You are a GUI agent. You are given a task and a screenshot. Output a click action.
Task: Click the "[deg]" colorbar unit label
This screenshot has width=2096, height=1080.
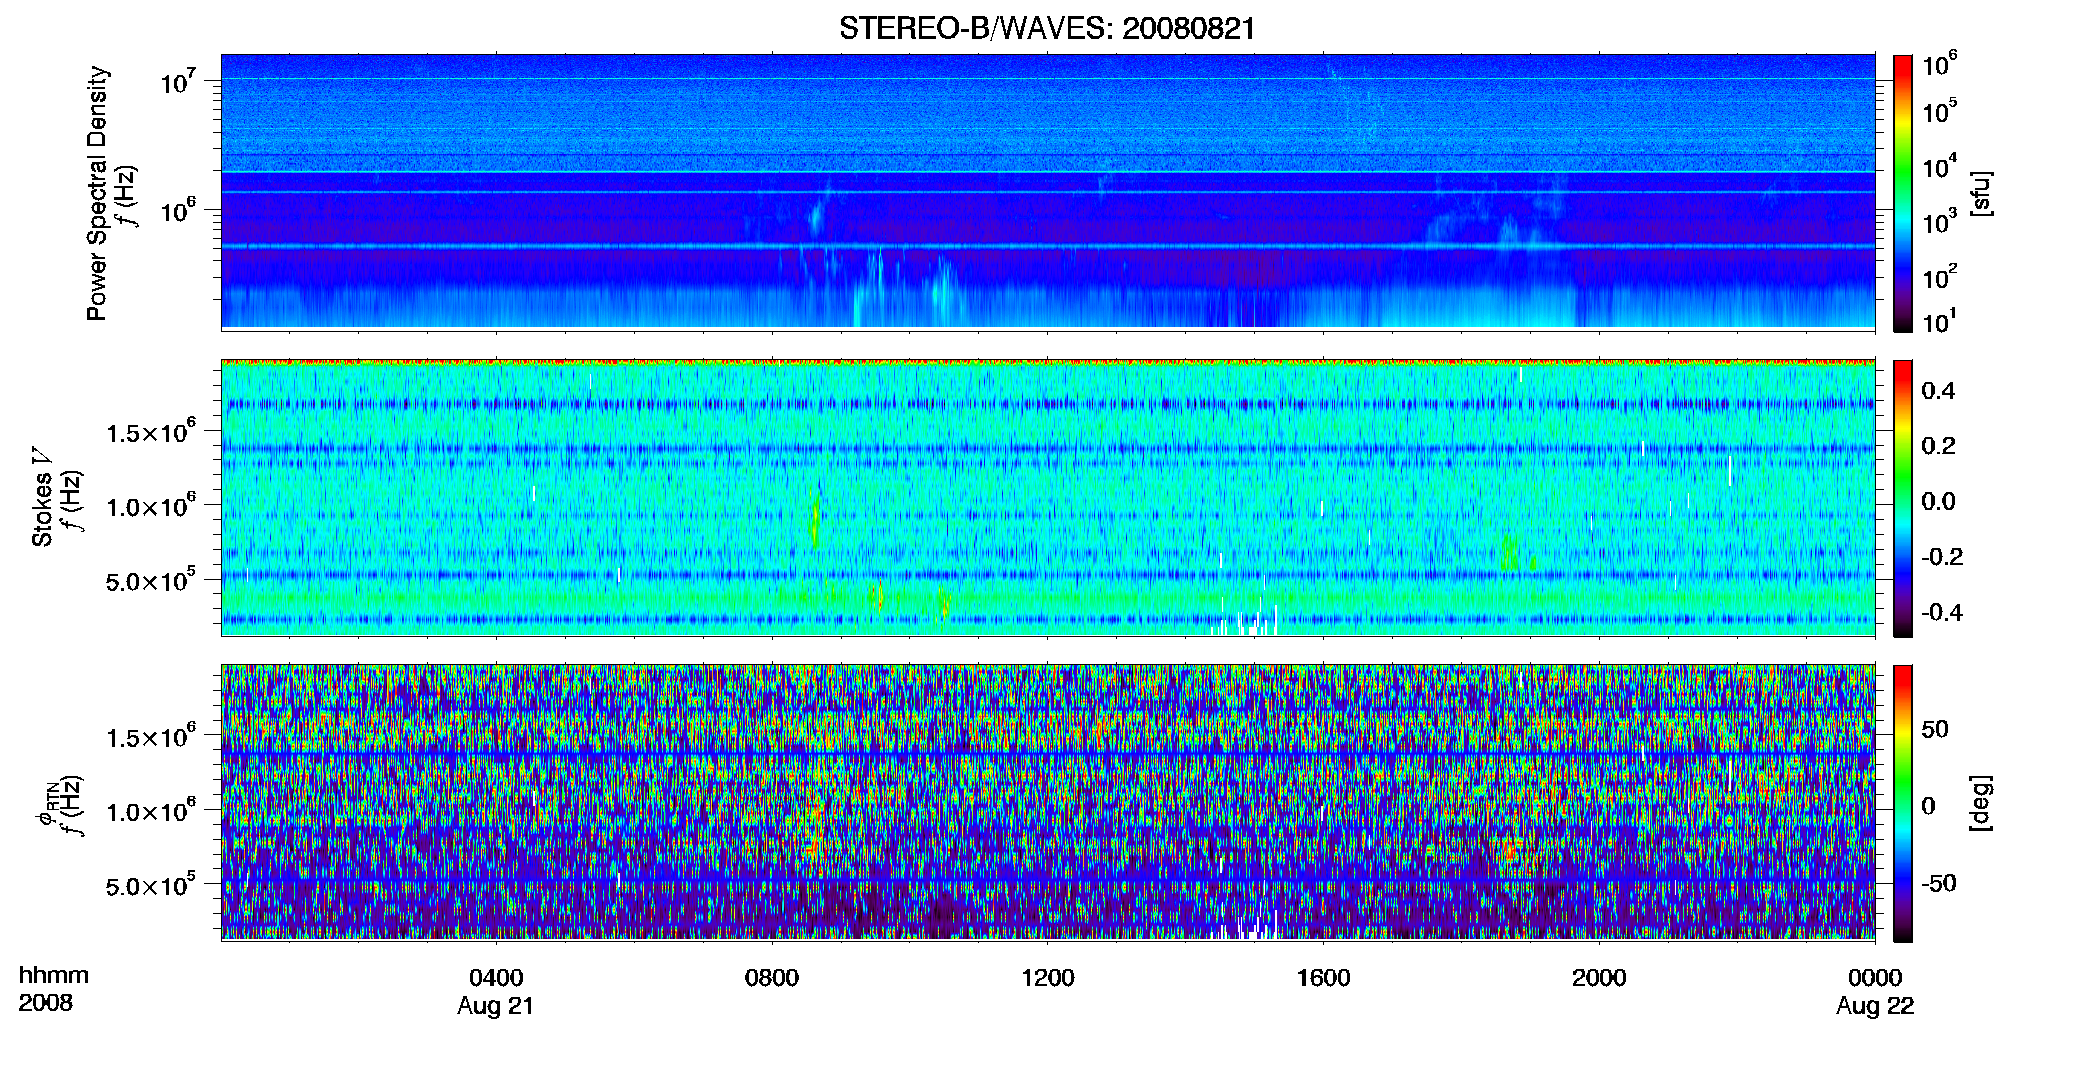pyautogui.click(x=1981, y=803)
